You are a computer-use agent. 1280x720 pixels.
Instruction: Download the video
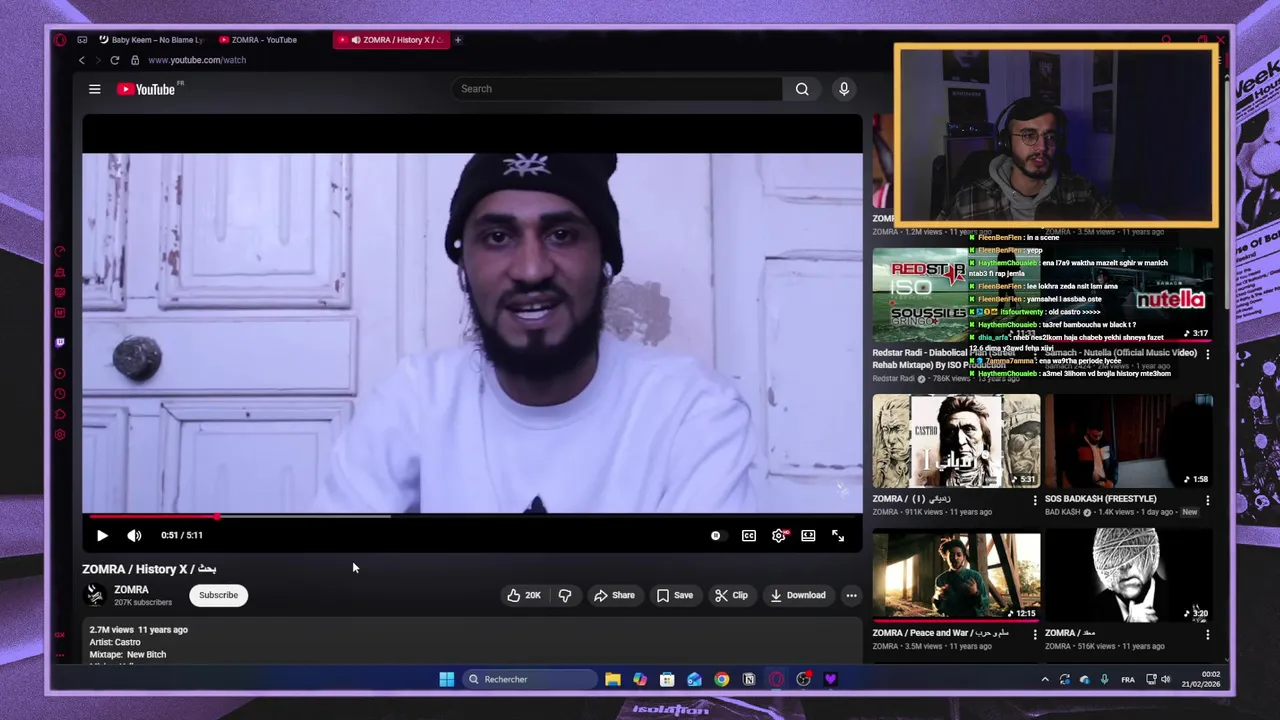click(797, 595)
